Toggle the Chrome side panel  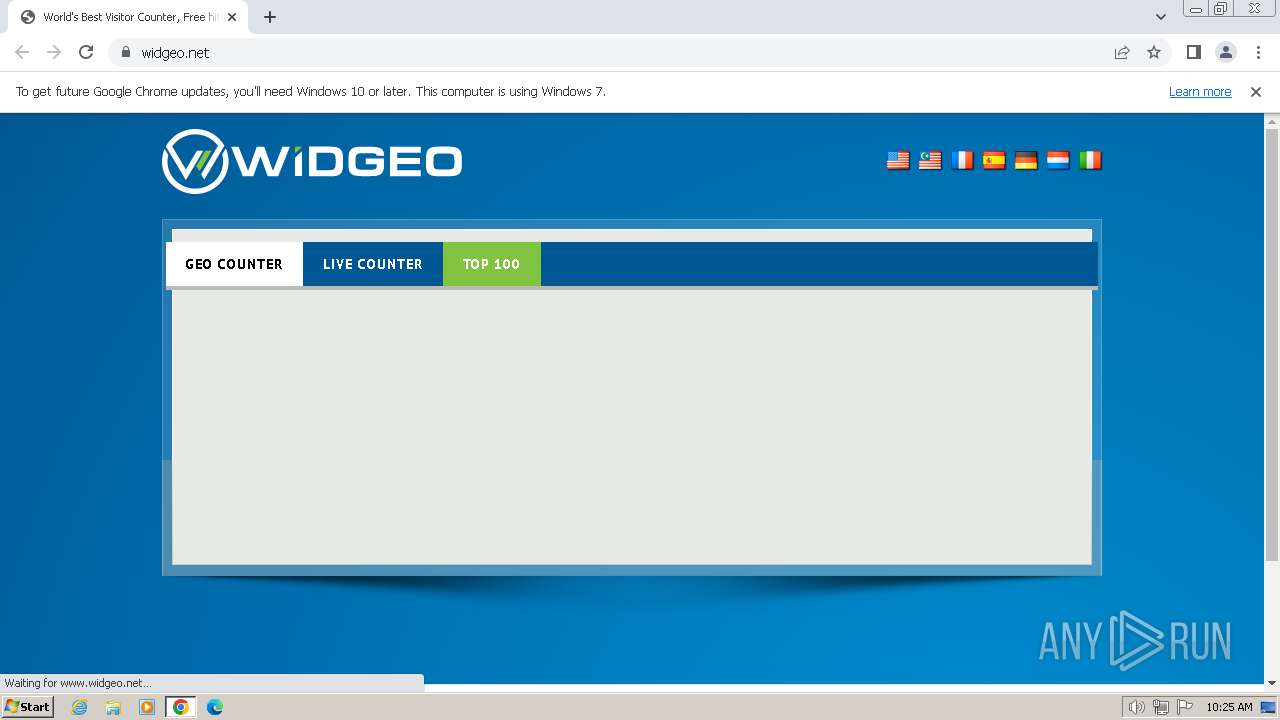pyautogui.click(x=1194, y=52)
